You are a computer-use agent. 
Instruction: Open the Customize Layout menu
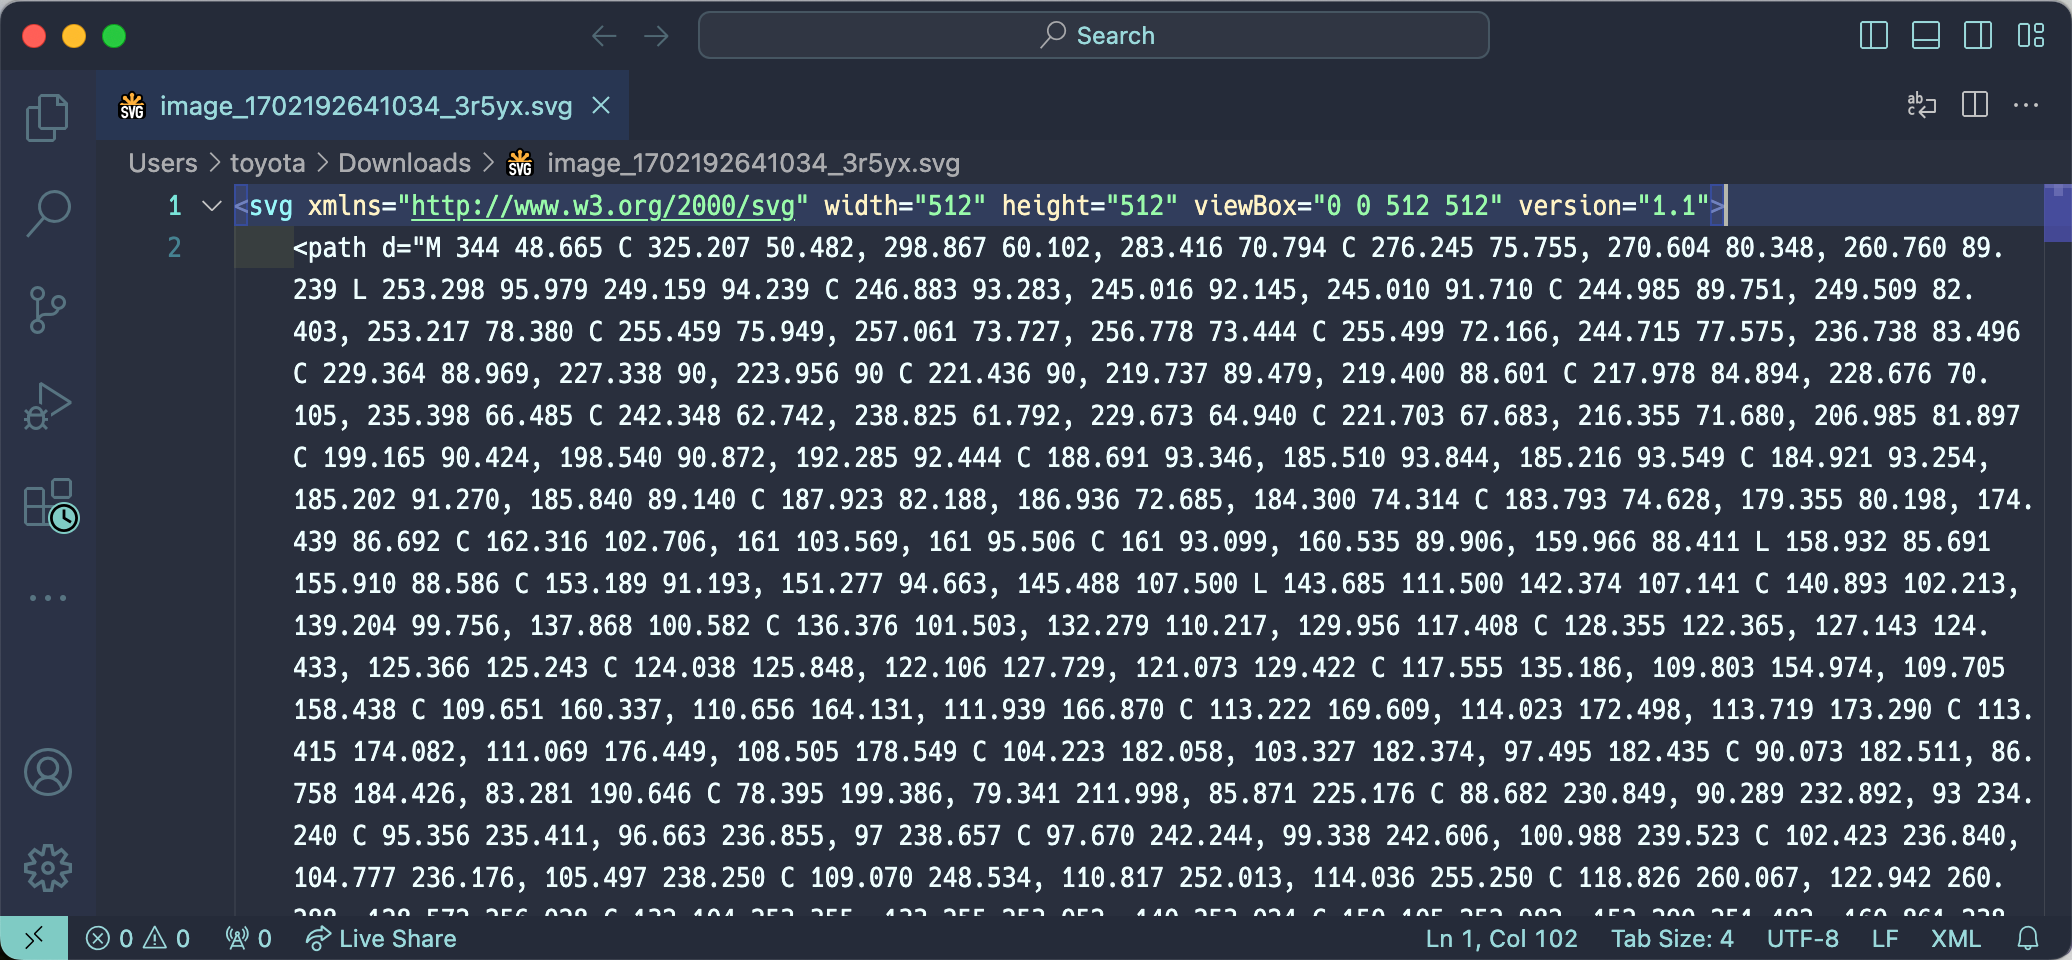2030,36
